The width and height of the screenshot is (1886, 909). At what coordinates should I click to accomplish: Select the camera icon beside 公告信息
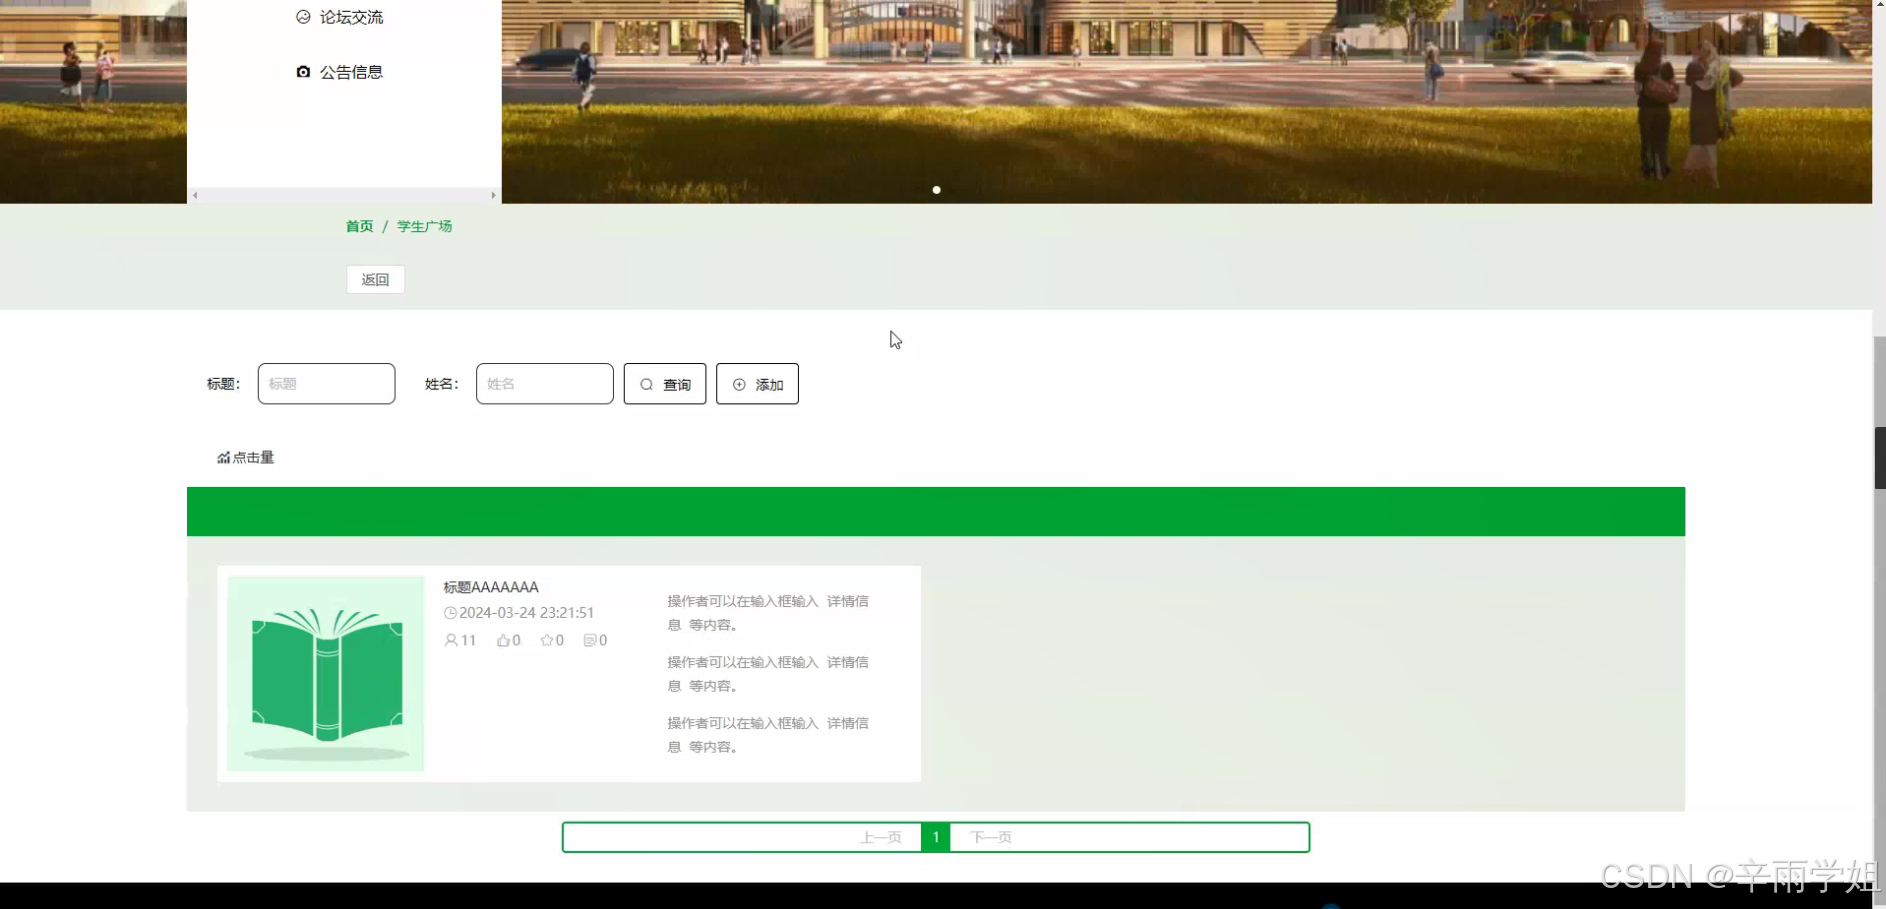[304, 71]
